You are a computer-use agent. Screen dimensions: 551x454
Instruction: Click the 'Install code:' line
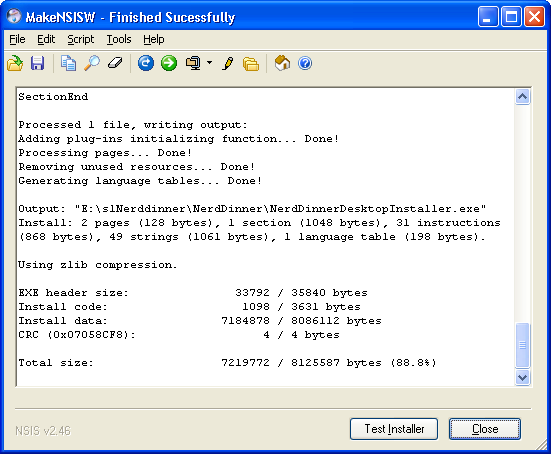[x=189, y=307]
